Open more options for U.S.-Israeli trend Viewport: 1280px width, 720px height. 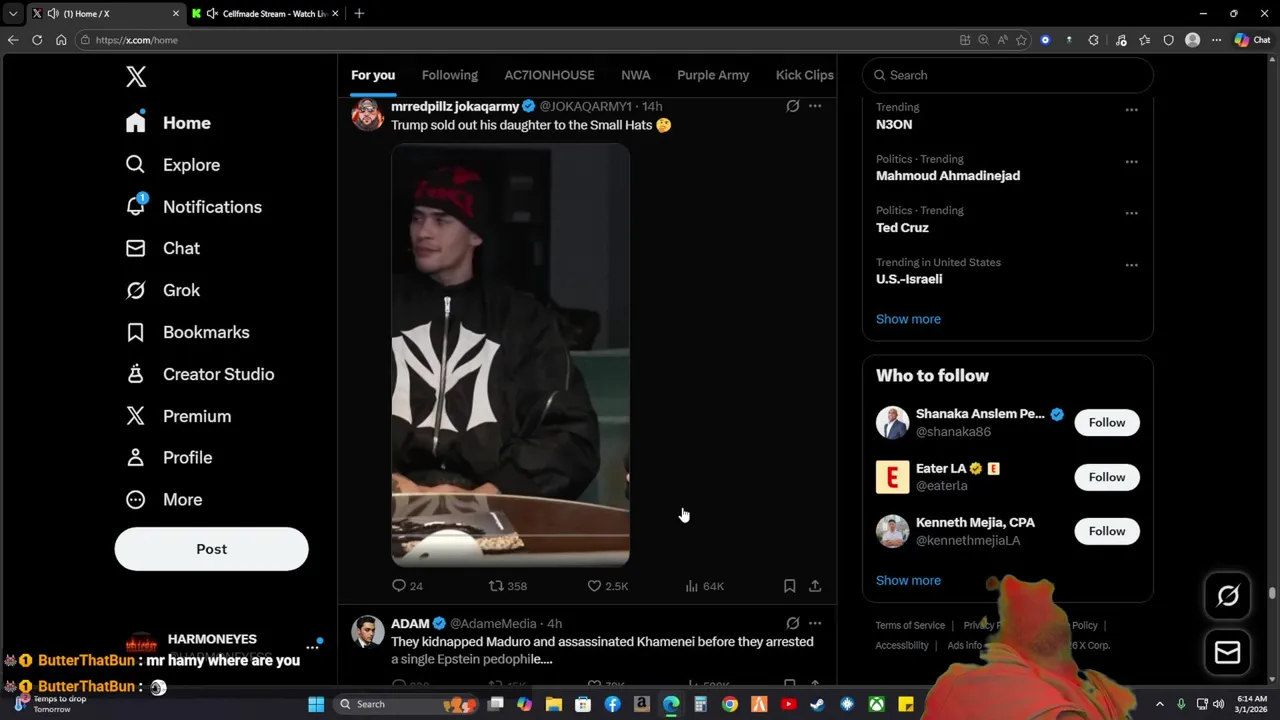click(1131, 265)
